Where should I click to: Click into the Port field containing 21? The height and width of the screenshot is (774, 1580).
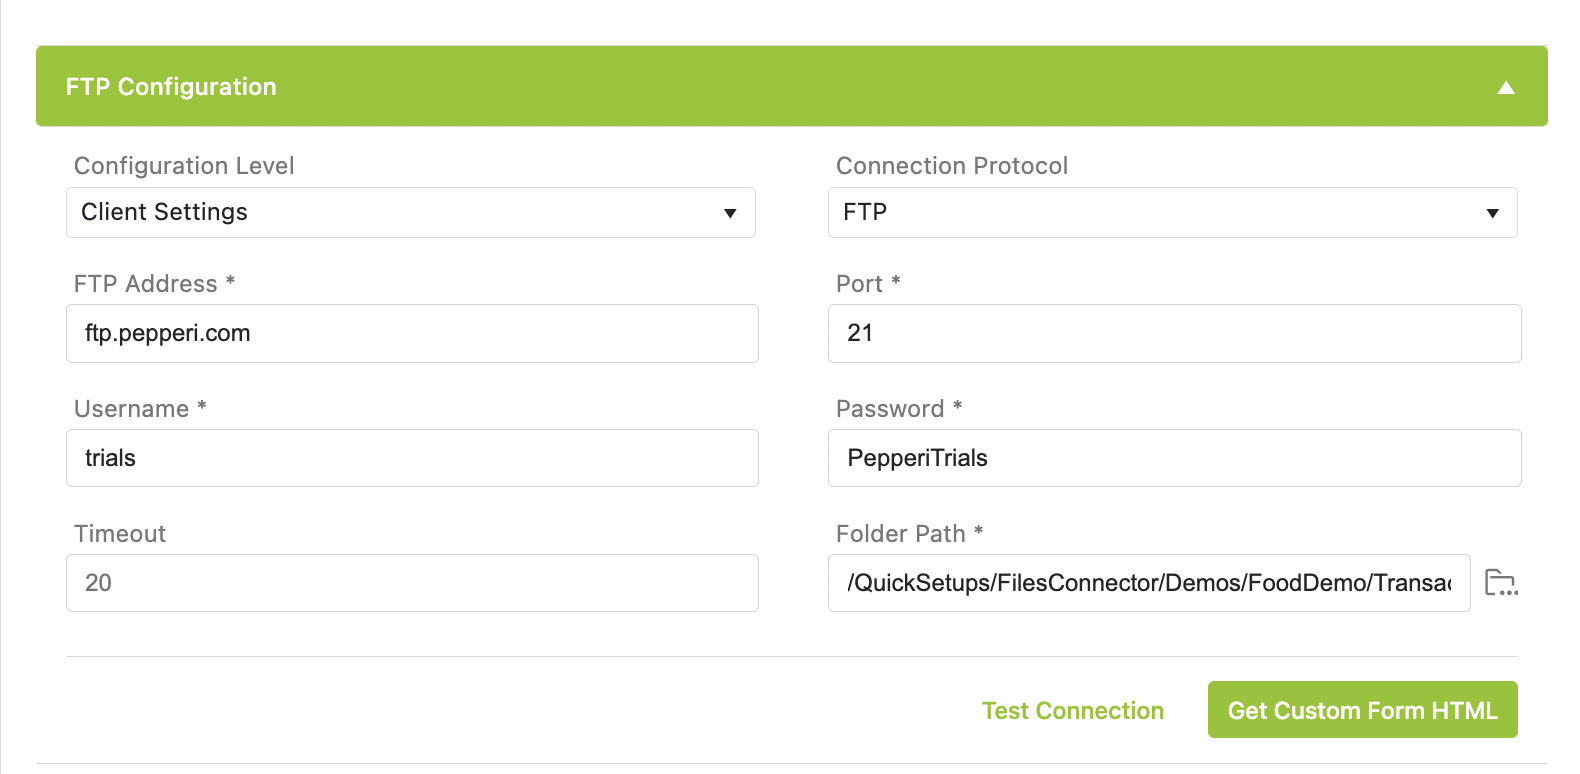[x=1175, y=333]
